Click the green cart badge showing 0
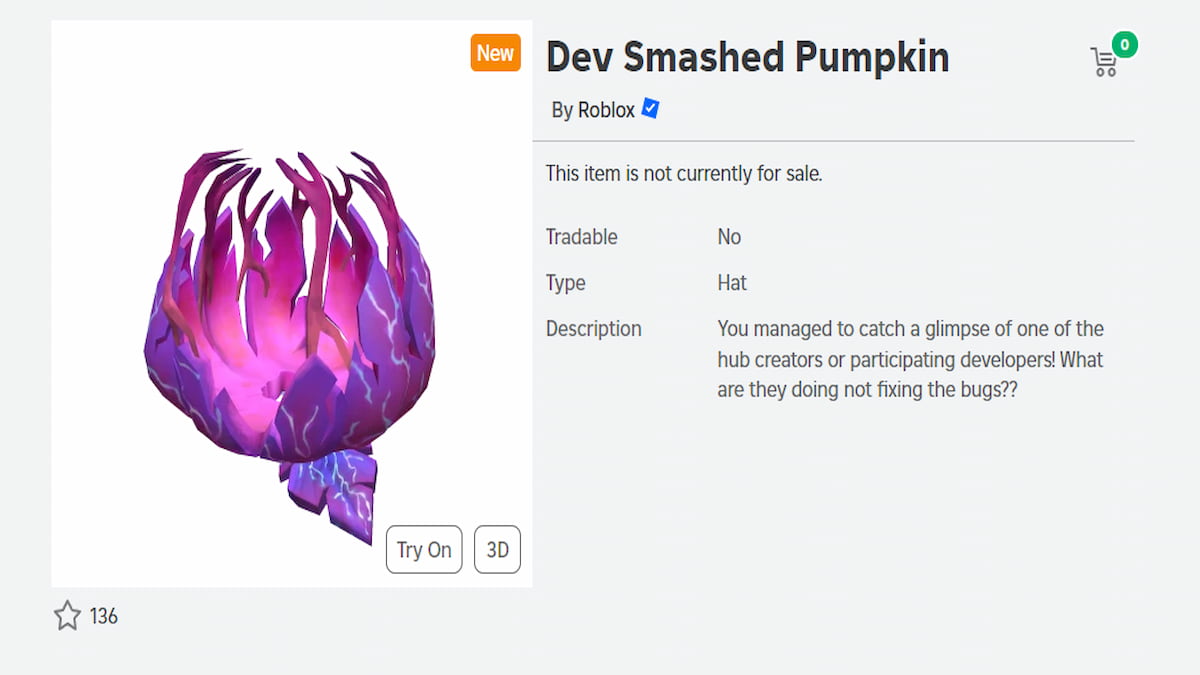1200x675 pixels. coord(1124,44)
